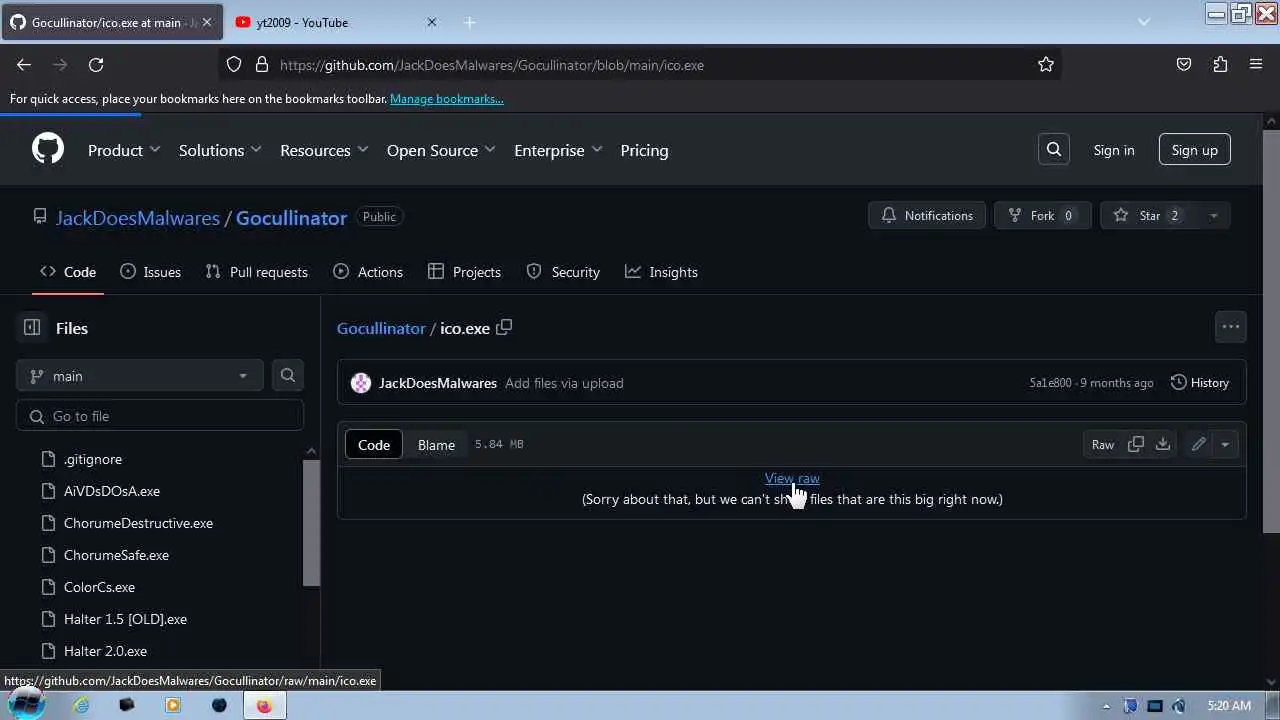
Task: Open Windows Start orb
Action: pyautogui.click(x=25, y=704)
